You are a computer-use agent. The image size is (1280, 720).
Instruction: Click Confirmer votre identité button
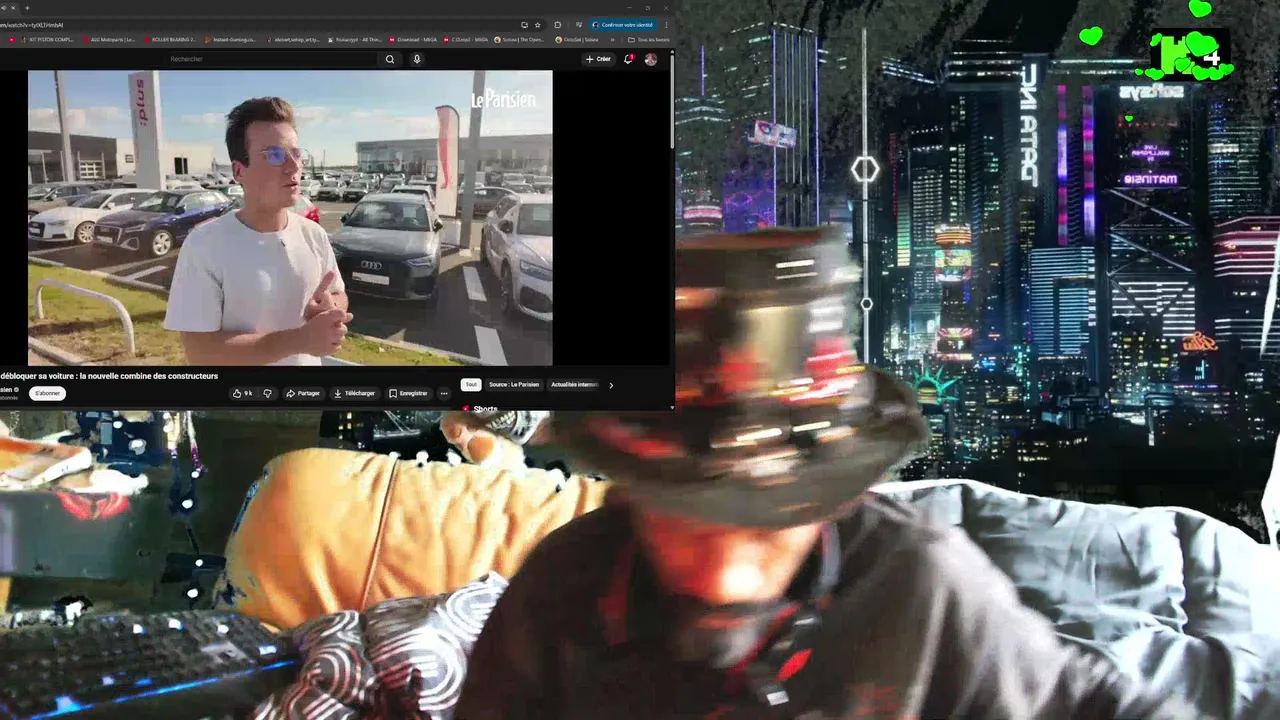tap(622, 25)
